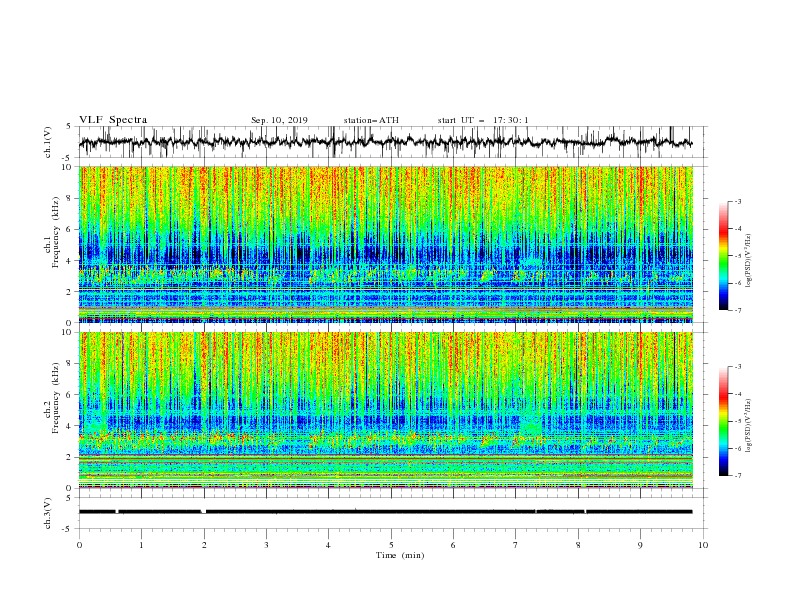Image resolution: width=792 pixels, height=612 pixels.
Task: Click the ch.3 black voltage trace
Action: click(385, 512)
